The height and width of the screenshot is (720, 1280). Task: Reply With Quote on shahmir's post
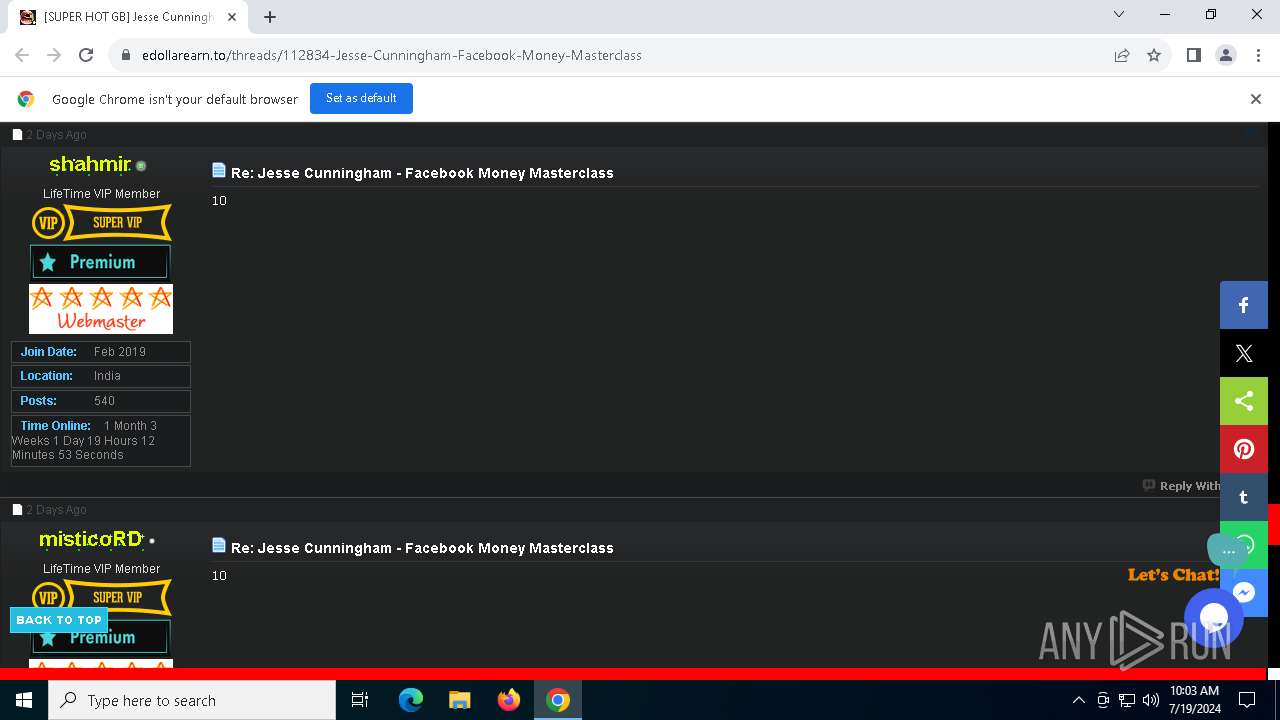pyautogui.click(x=1181, y=485)
